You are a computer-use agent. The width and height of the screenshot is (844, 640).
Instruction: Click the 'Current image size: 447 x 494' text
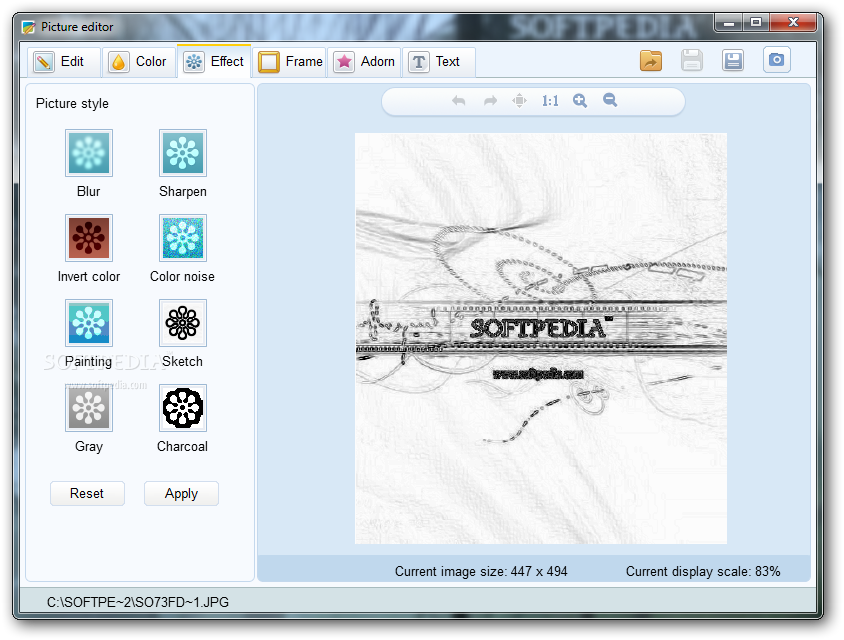tap(481, 571)
